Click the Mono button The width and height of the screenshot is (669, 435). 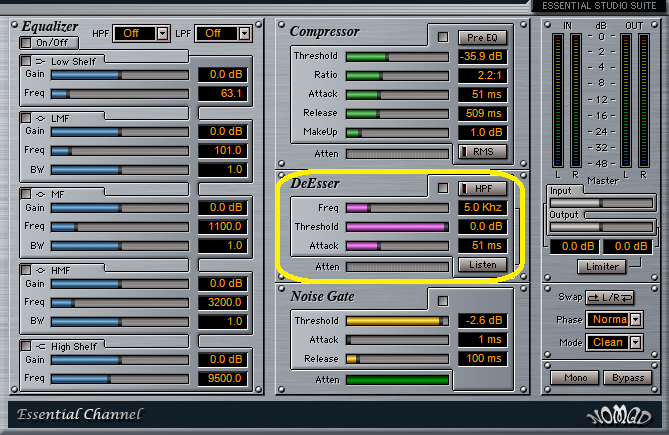(575, 378)
